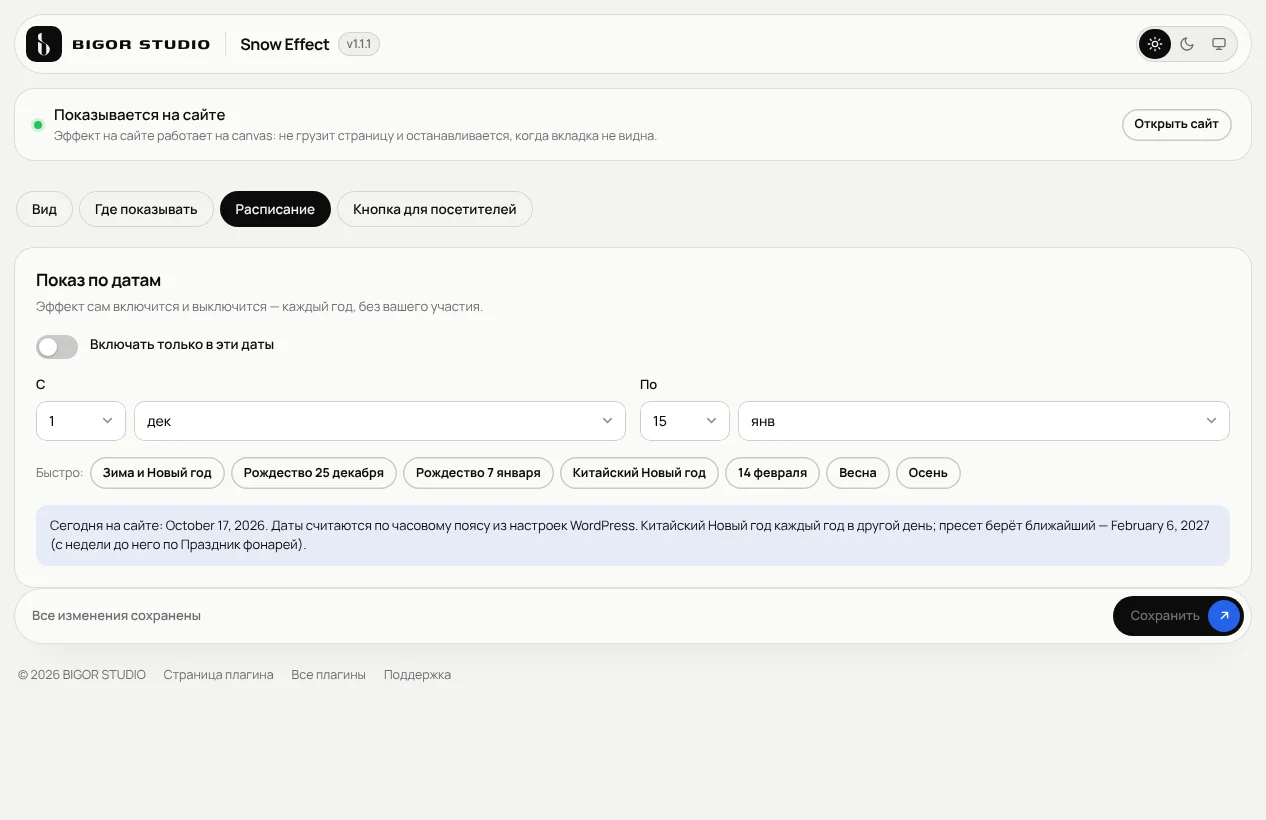1266x820 pixels.
Task: Switch to the Вид tab
Action: coord(44,209)
